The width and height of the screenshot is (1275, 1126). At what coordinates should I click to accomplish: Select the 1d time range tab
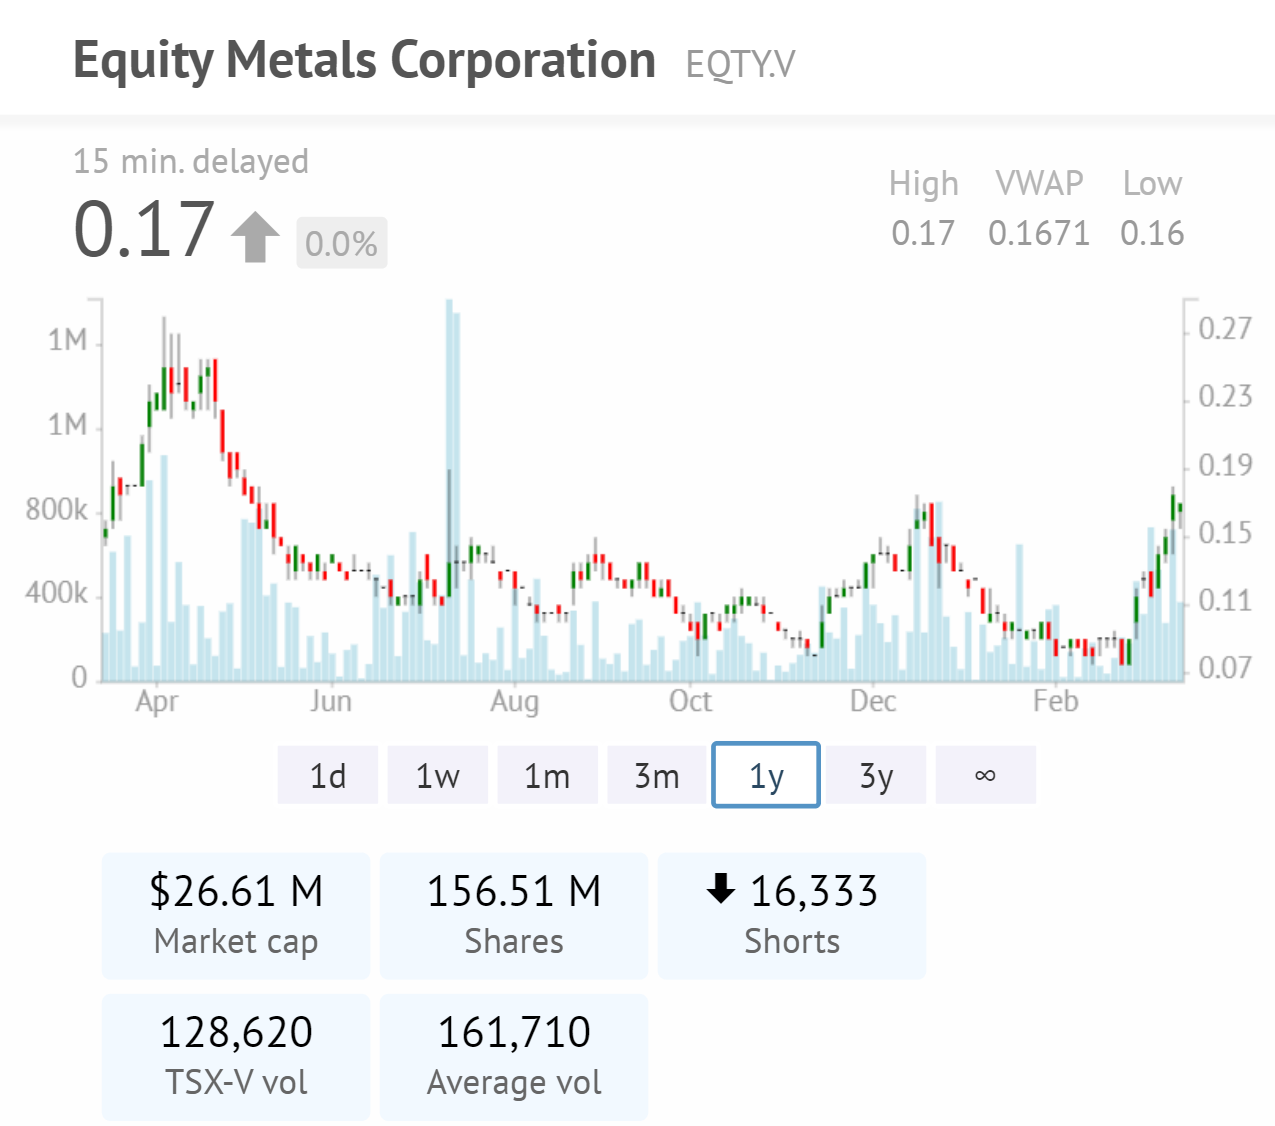[328, 775]
